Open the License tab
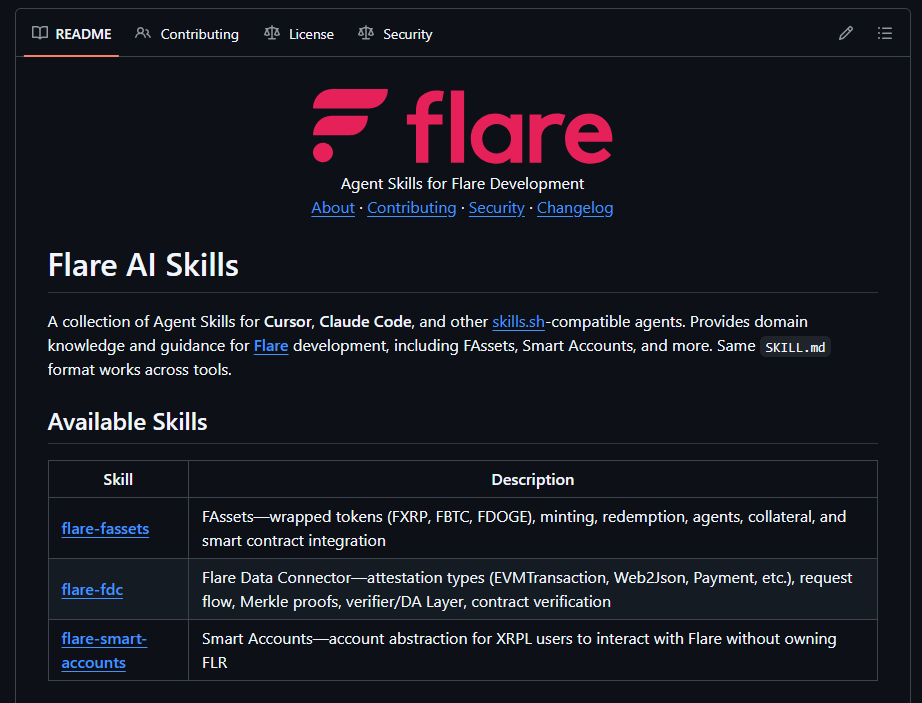 [311, 33]
